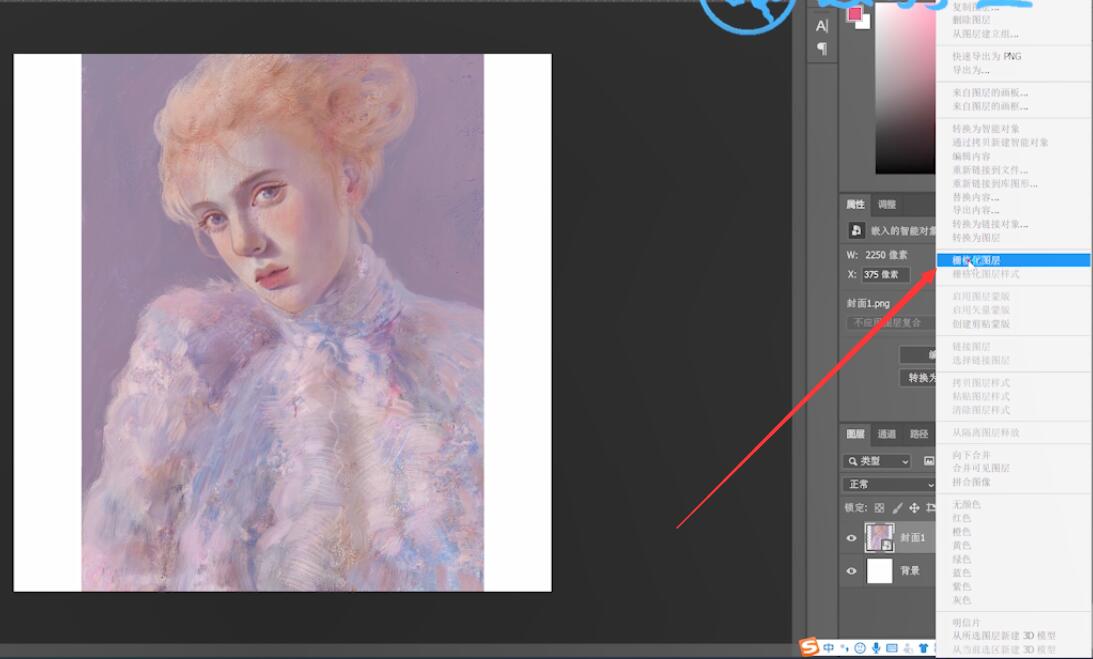1093x659 pixels.
Task: Hide the 背景 layer
Action: point(851,570)
